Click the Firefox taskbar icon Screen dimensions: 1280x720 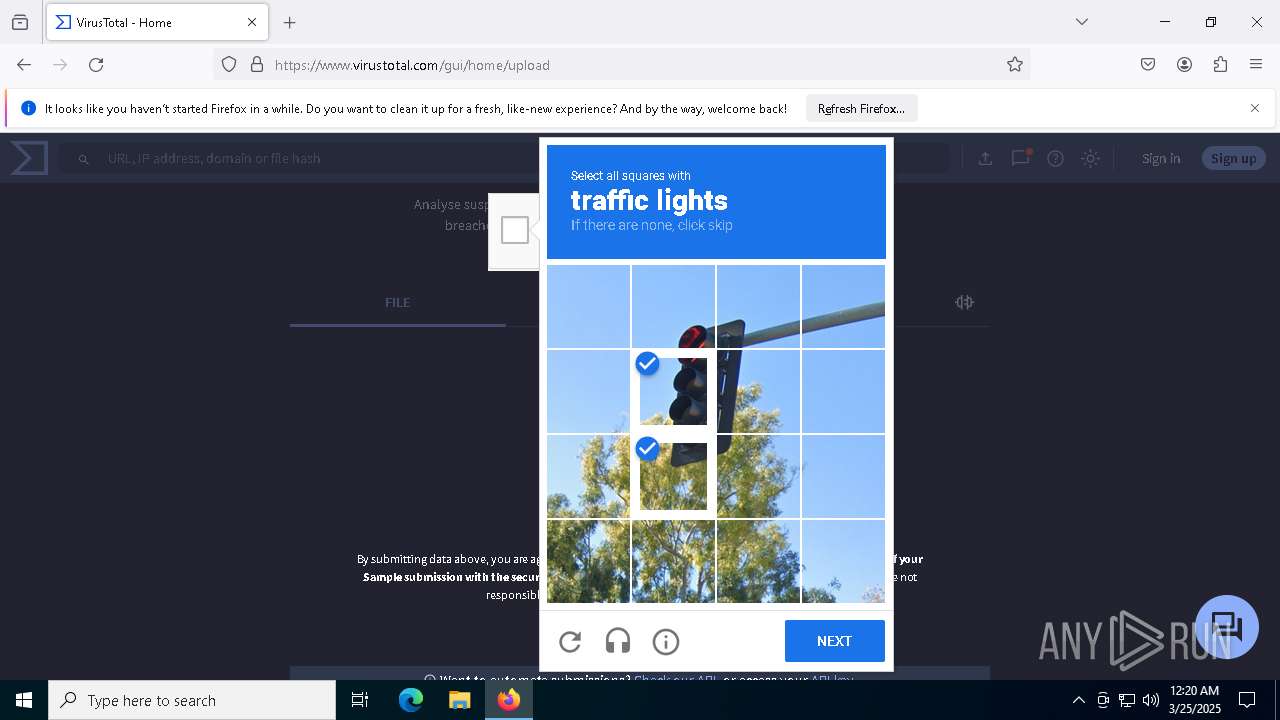click(x=509, y=700)
